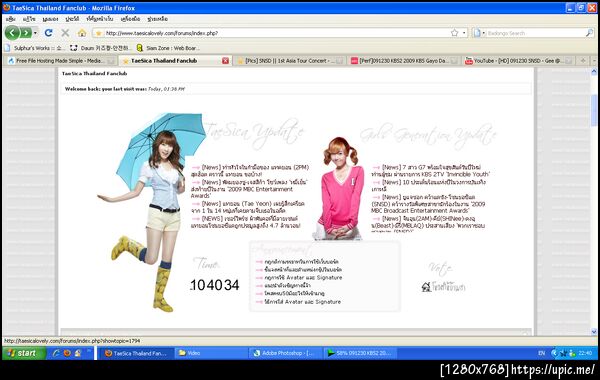Screen dimensions: 600x380
Task: Open the ช่วยเหลือ (Help) menu
Action: [157, 19]
